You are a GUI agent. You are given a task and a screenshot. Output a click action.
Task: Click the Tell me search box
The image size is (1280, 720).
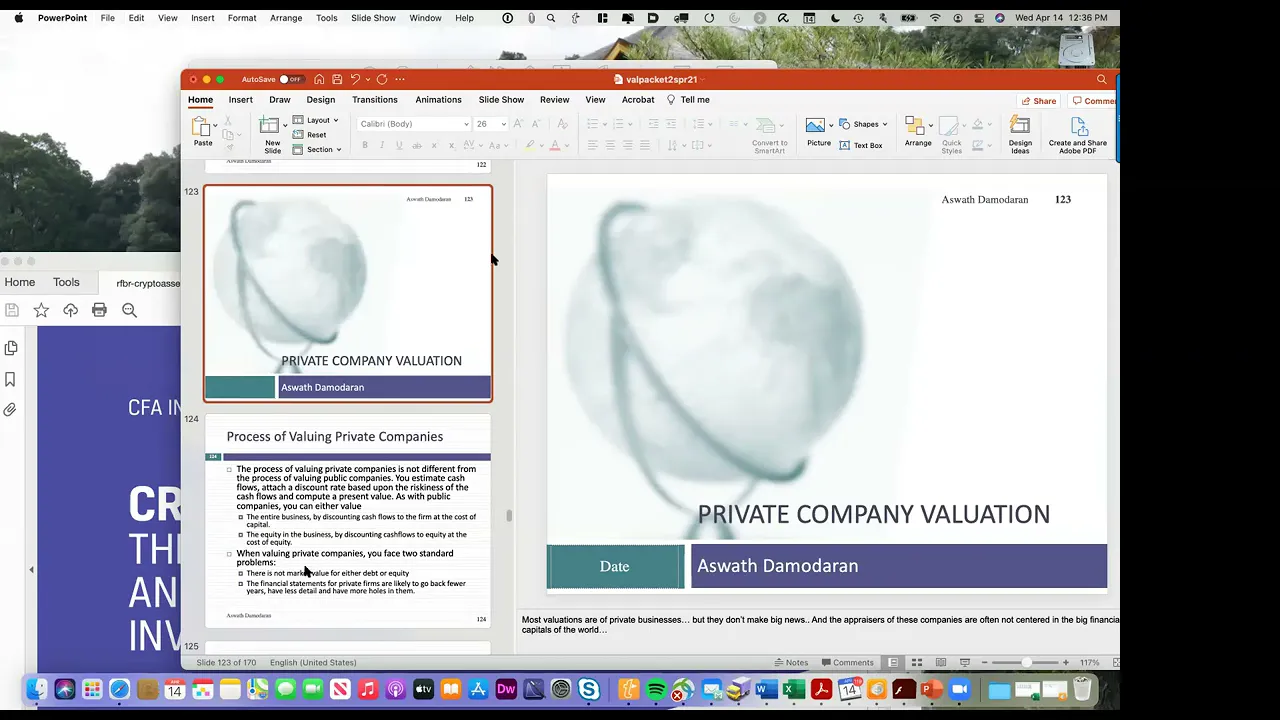tap(688, 100)
